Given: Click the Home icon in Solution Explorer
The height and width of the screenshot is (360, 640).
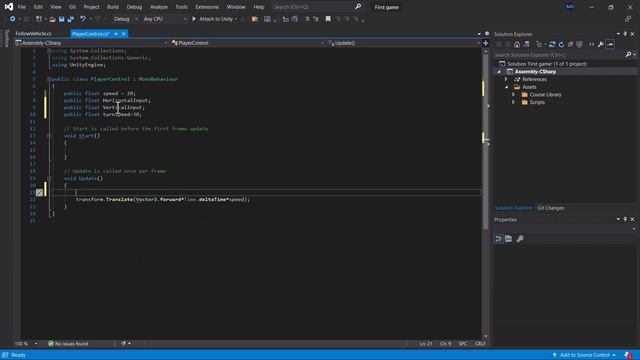Looking at the screenshot, I should pyautogui.click(x=517, y=44).
